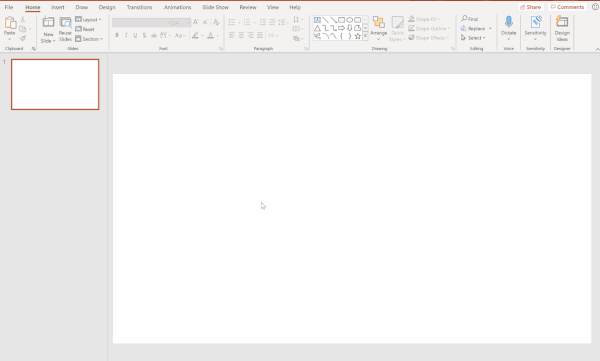
Task: Add a New Slide
Action: [48, 29]
